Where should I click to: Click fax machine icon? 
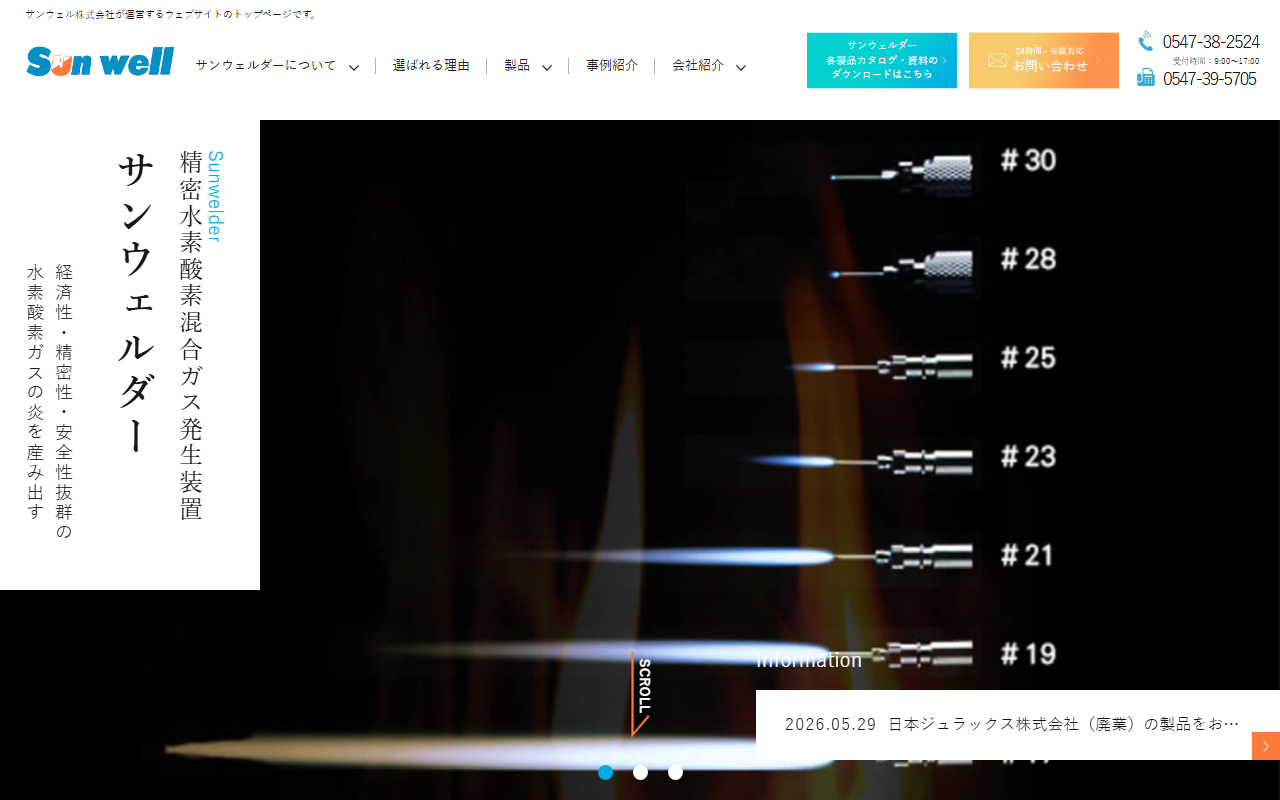click(x=1146, y=77)
